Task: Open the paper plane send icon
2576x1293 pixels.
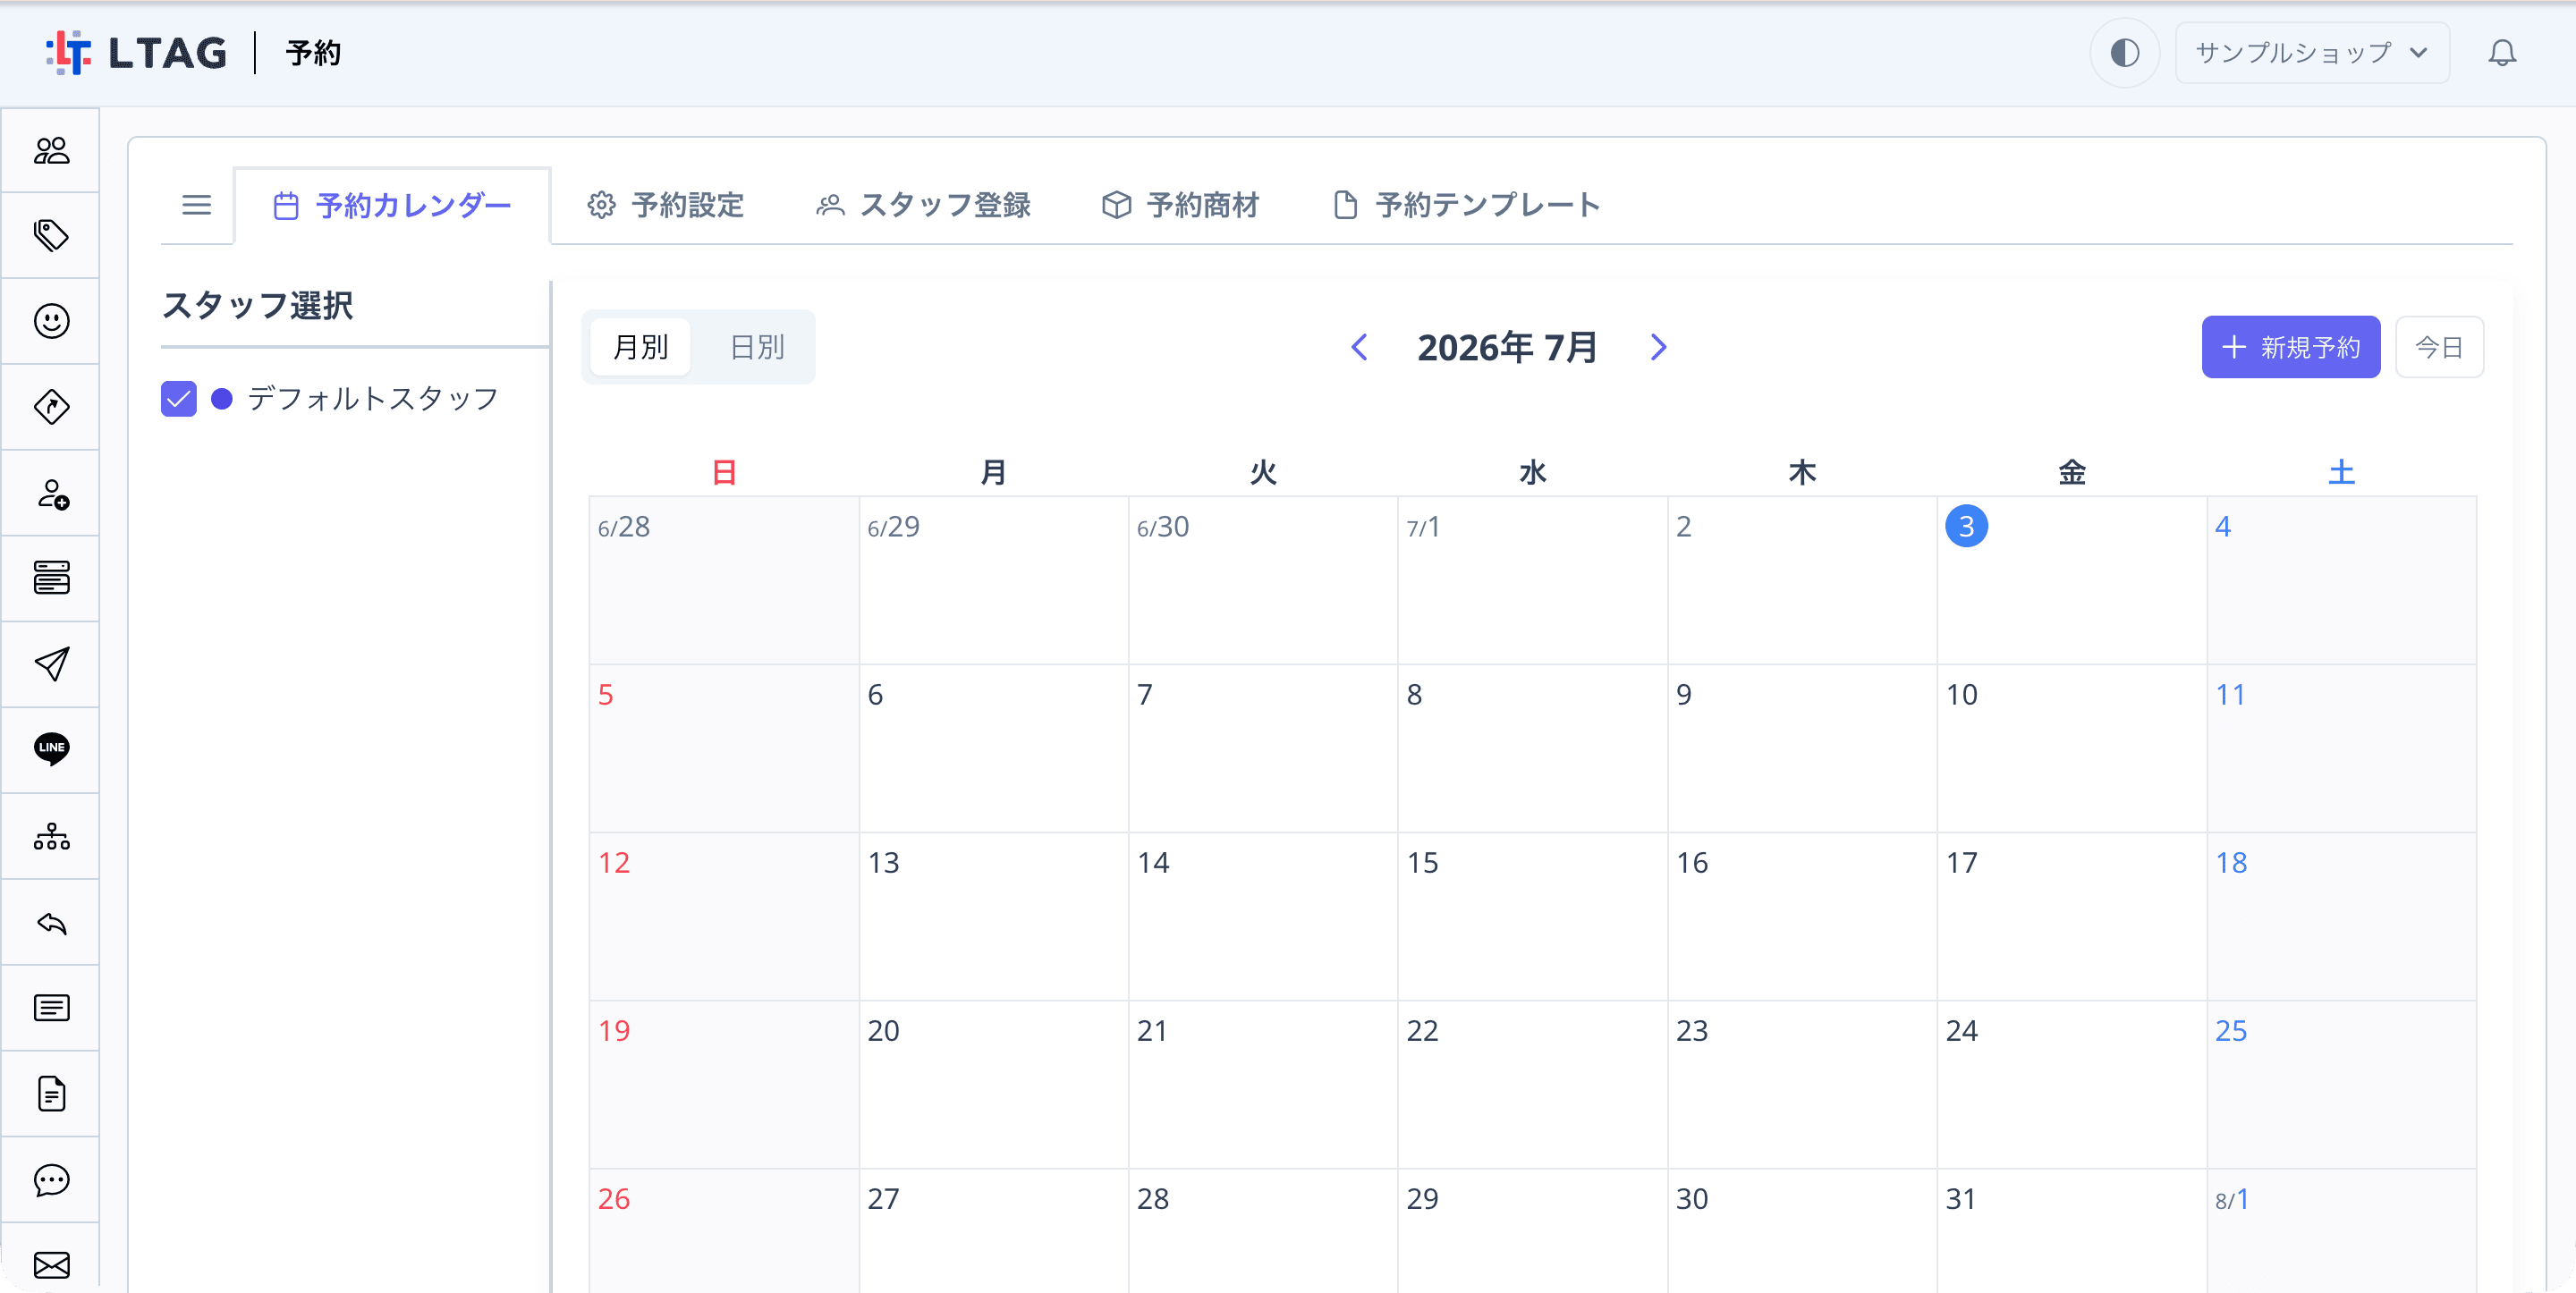Action: [51, 664]
